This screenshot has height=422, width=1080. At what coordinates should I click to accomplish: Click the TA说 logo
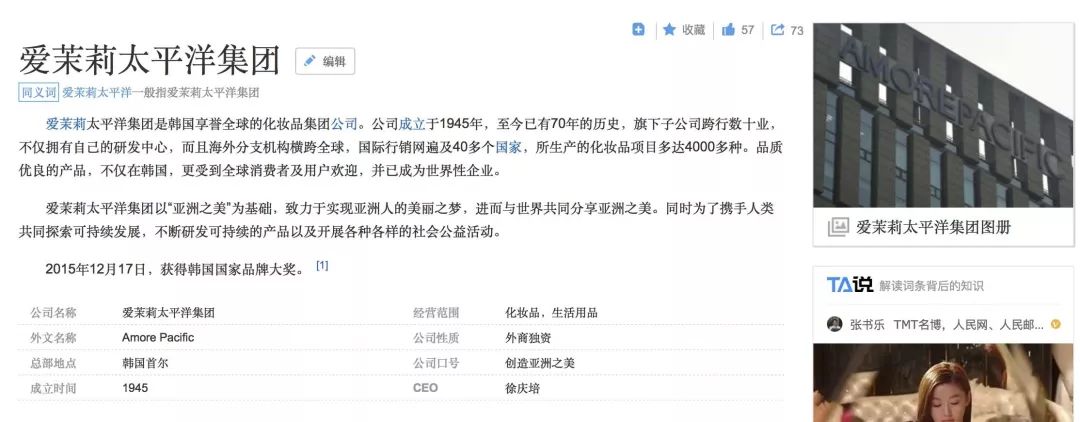pyautogui.click(x=849, y=285)
